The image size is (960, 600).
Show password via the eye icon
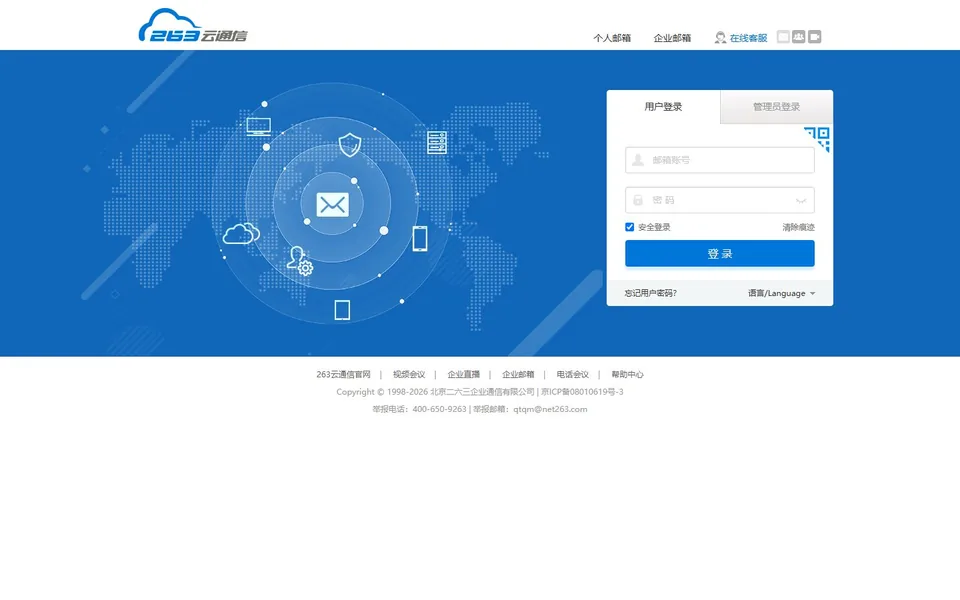click(801, 200)
